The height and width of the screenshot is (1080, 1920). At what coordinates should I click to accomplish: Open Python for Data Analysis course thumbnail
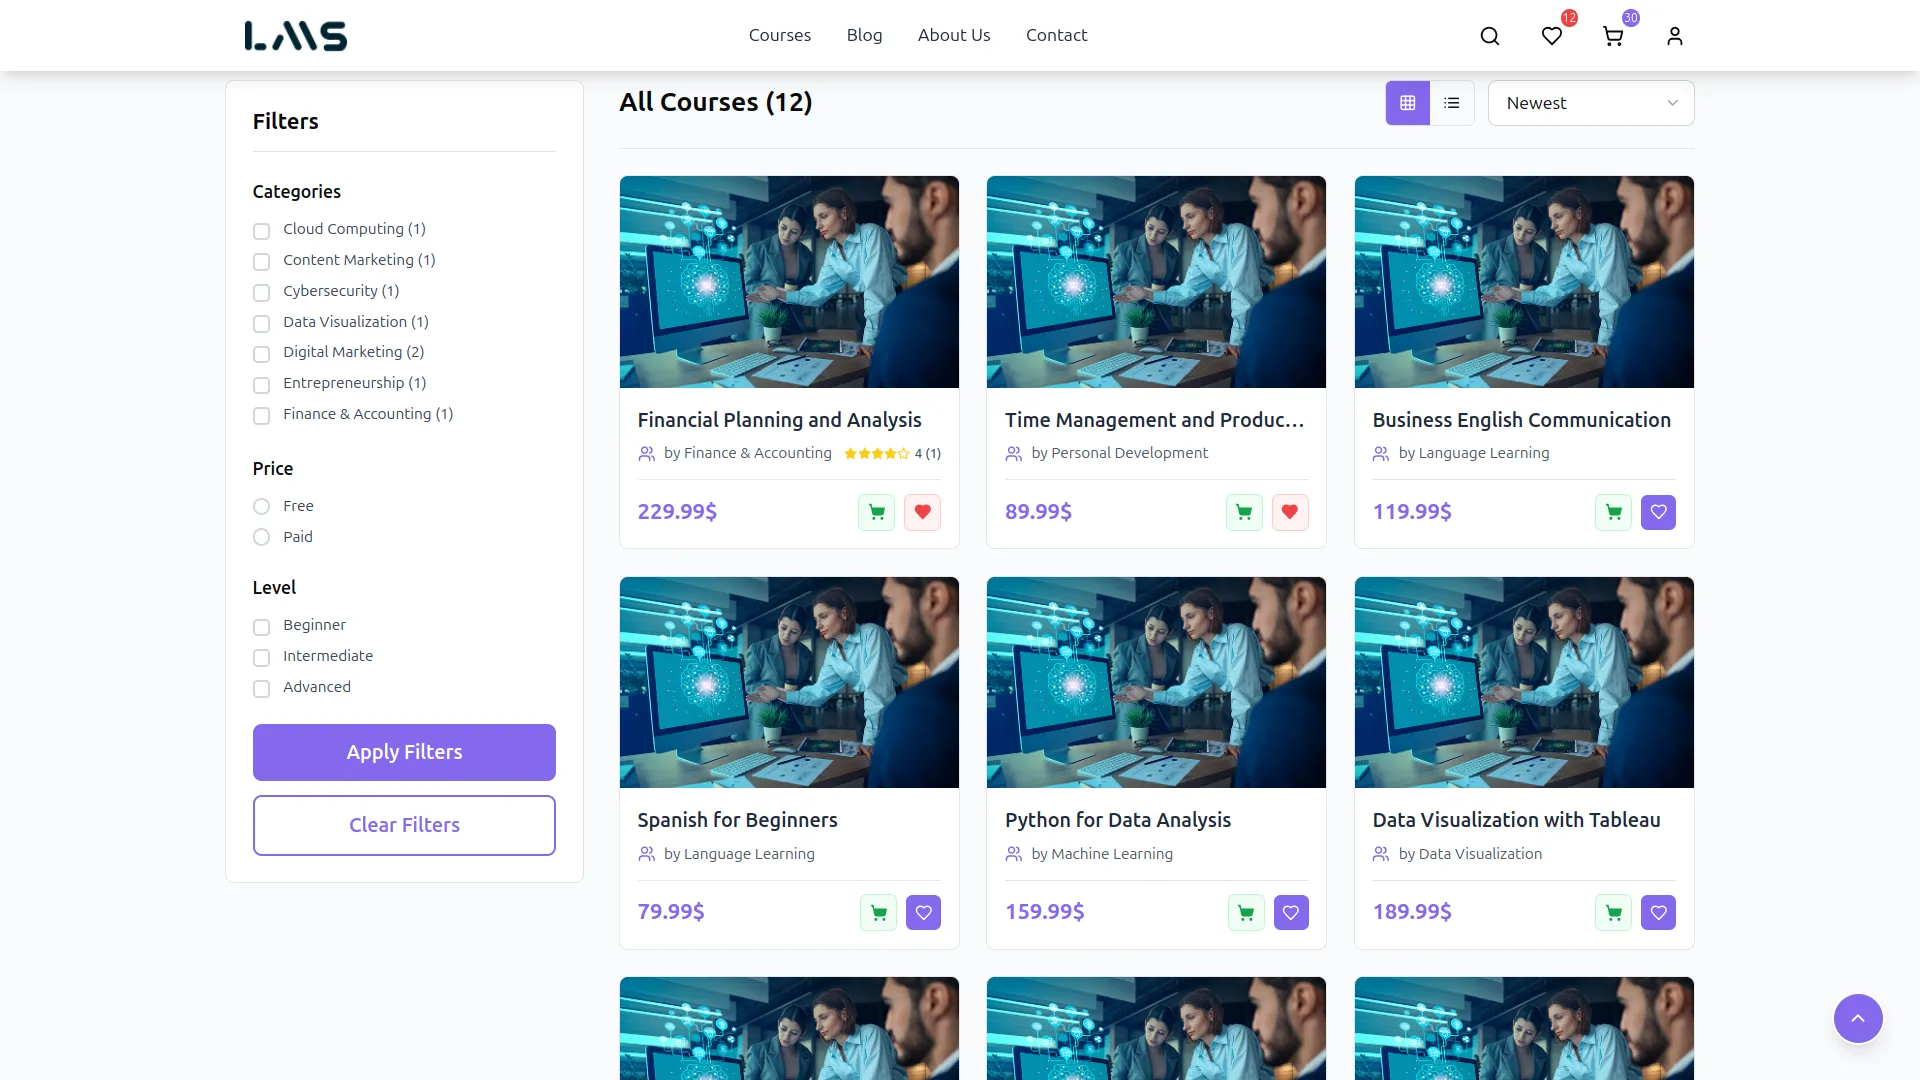pos(1156,682)
